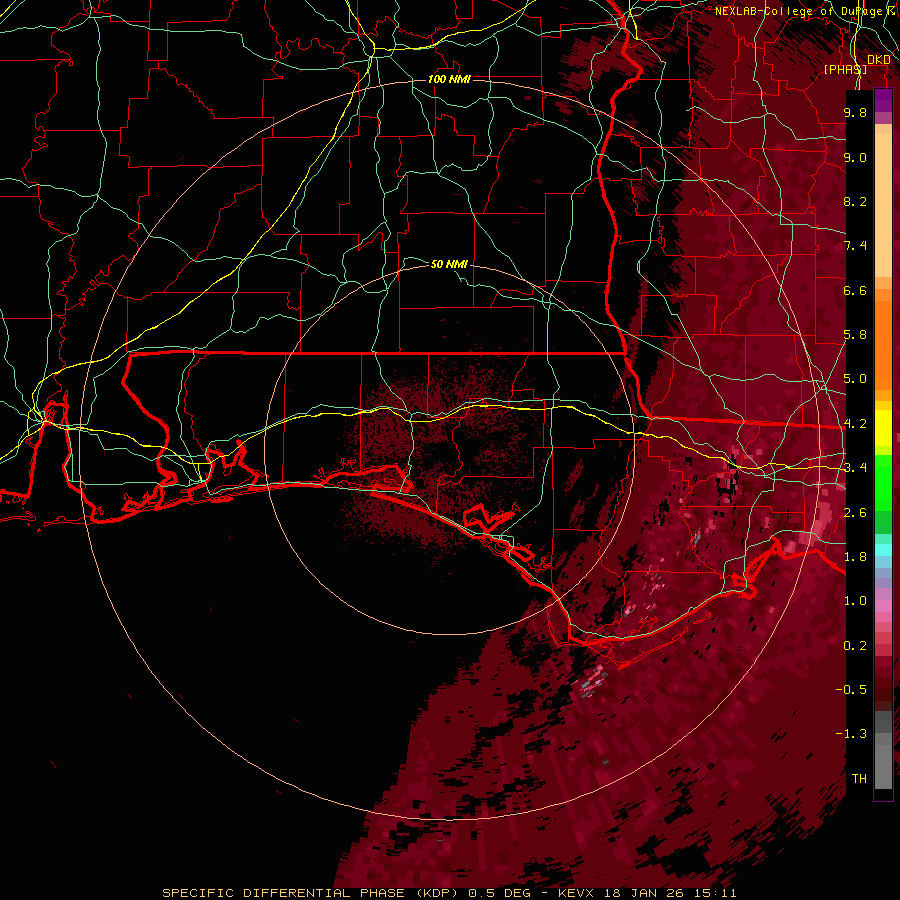Click the -1.3 value on color scale
The image size is (900, 900).
pyautogui.click(x=851, y=734)
